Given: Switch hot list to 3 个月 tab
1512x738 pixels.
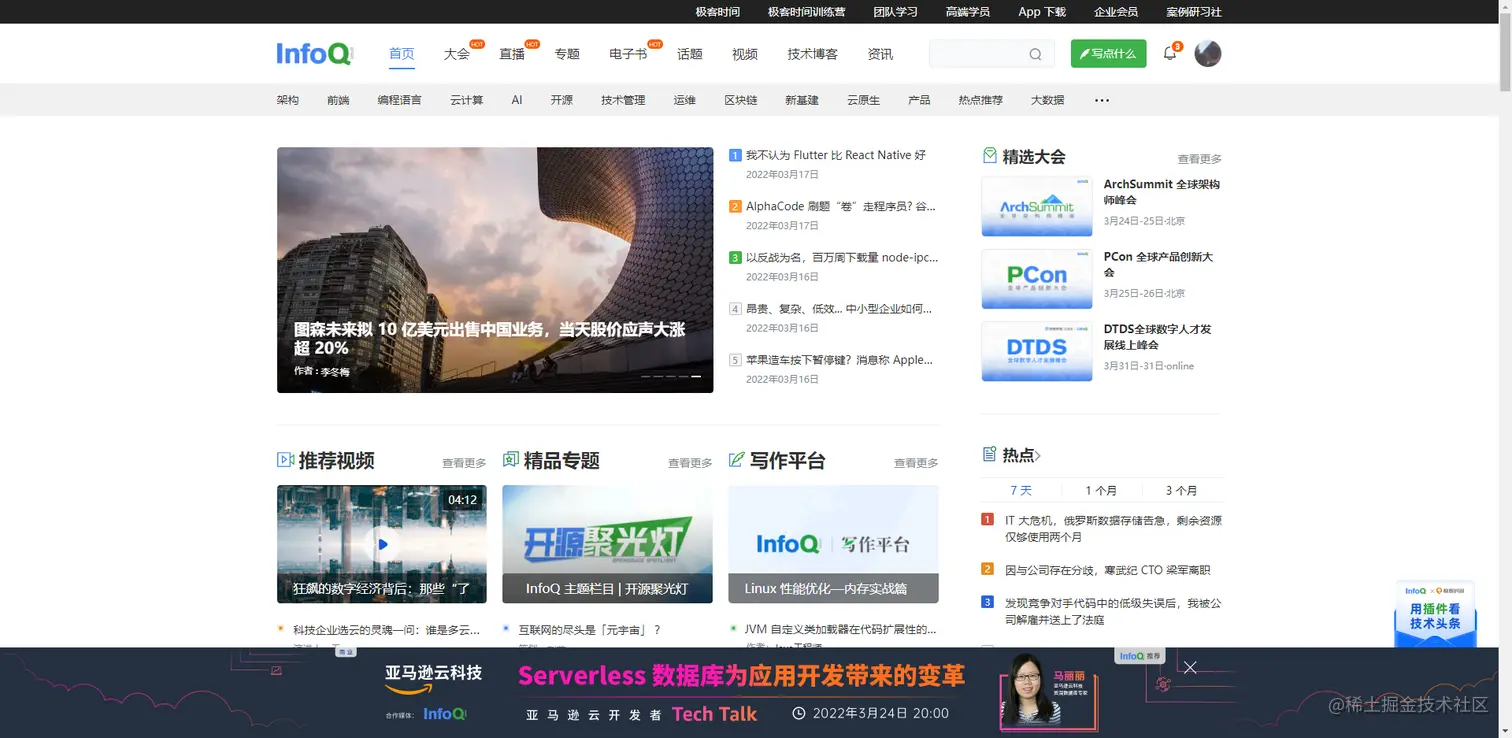Looking at the screenshot, I should (1181, 490).
